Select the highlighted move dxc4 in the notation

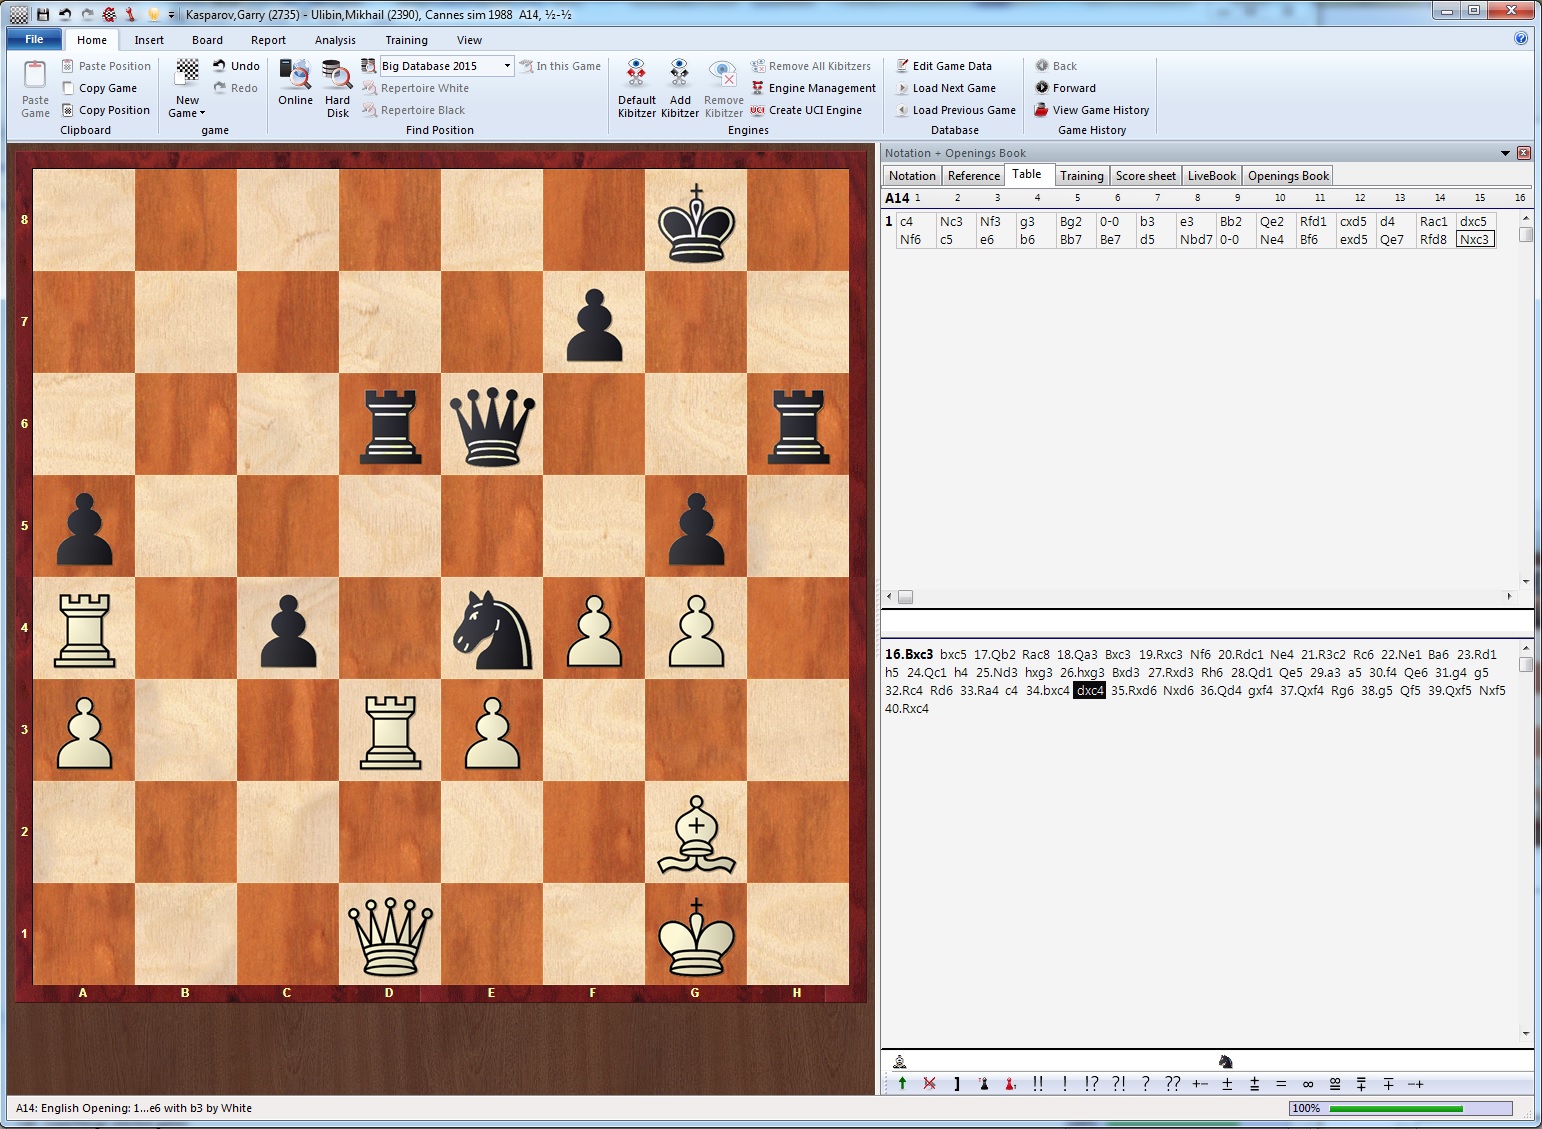1090,690
